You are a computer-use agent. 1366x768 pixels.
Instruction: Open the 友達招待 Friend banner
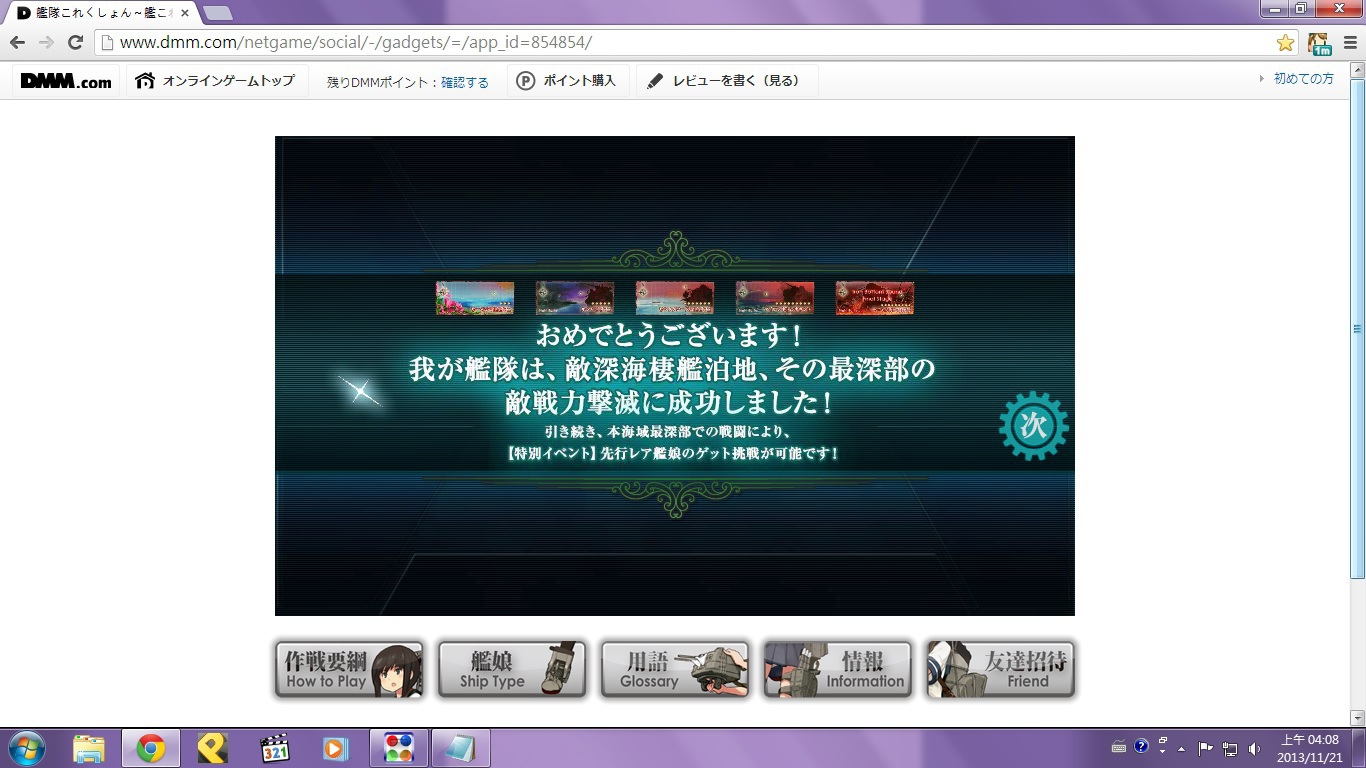tap(1000, 670)
